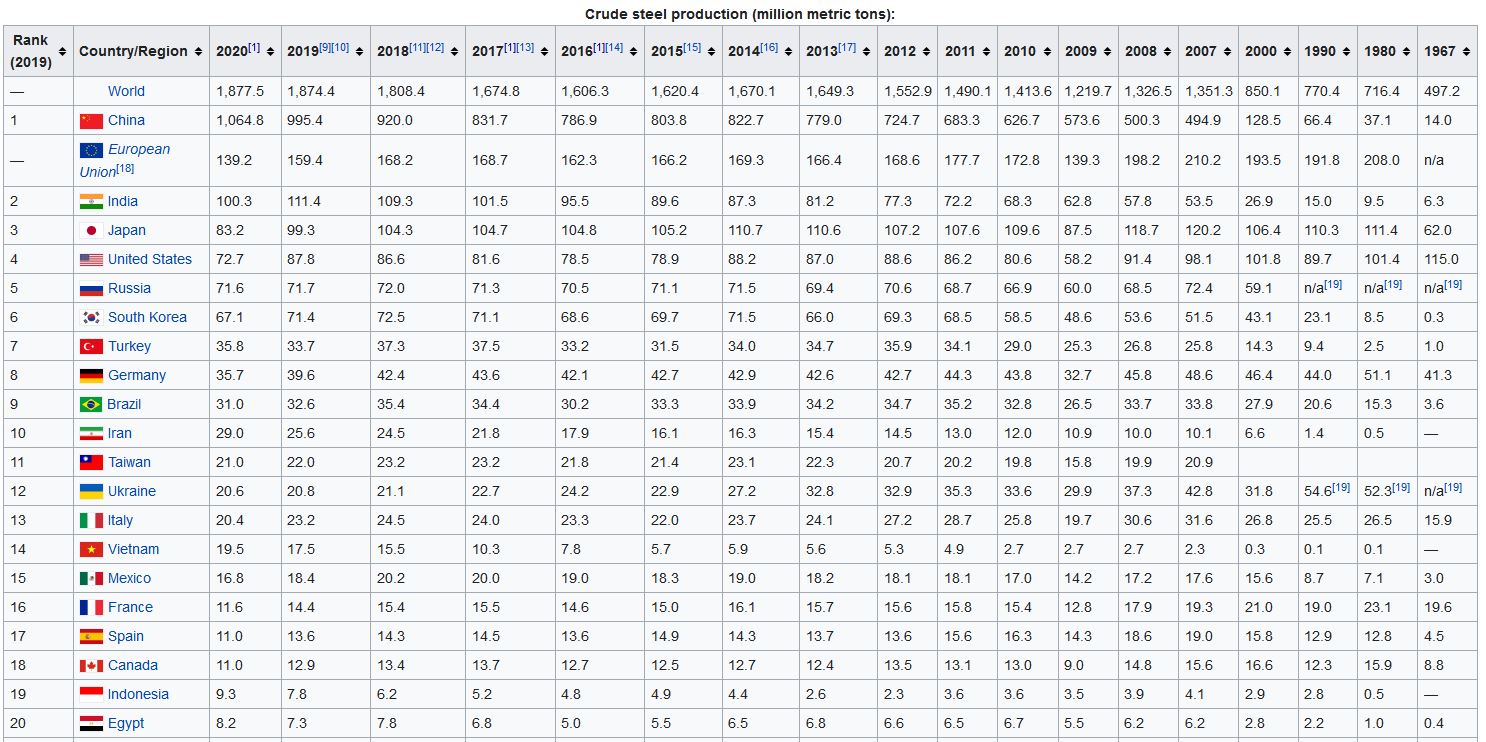Select China 2020 value 1,064.8
The image size is (1486, 742).
[240, 120]
